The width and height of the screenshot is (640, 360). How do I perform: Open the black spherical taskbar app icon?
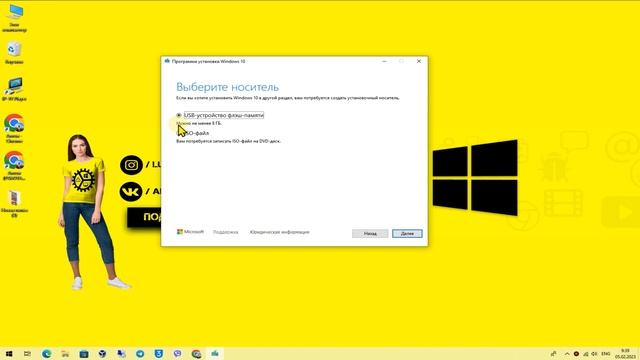[x=102, y=354]
